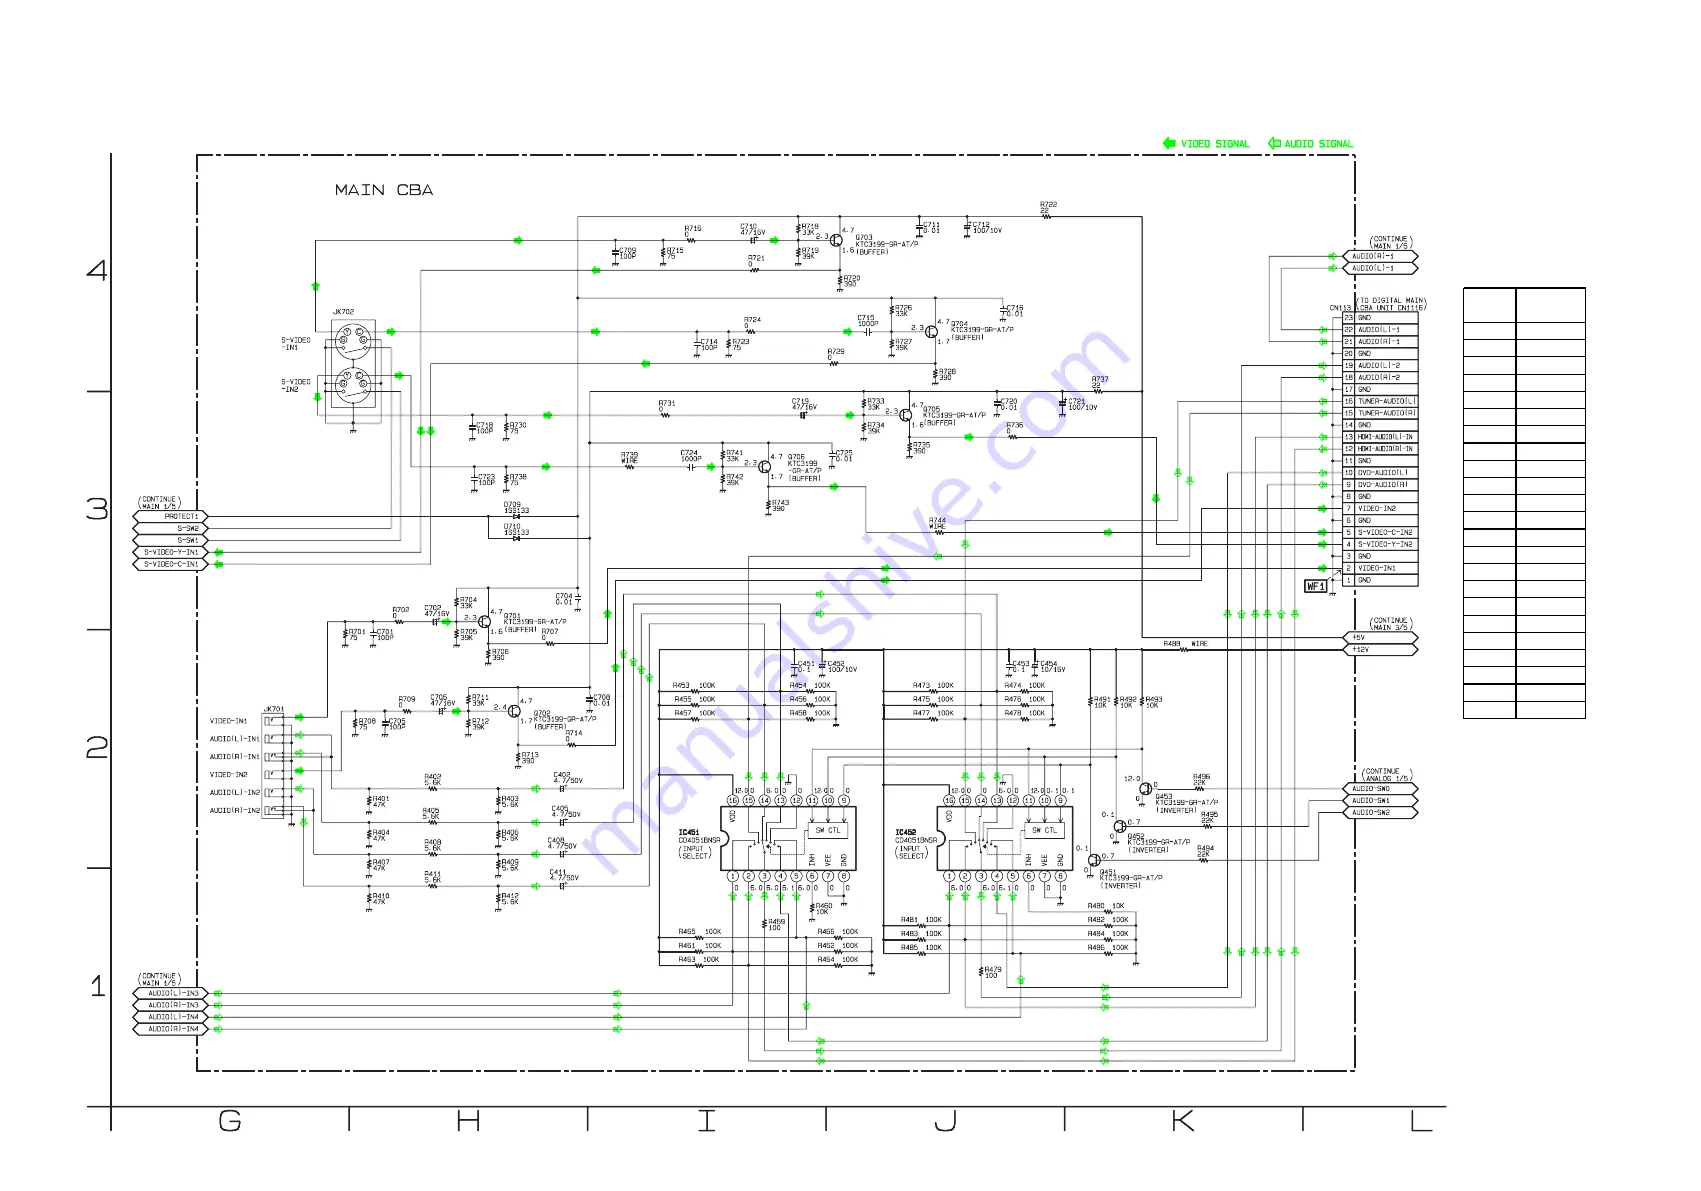Click the AUDIO(R)-IN2 label beside JK701
The width and height of the screenshot is (1701, 1191).
coord(234,810)
